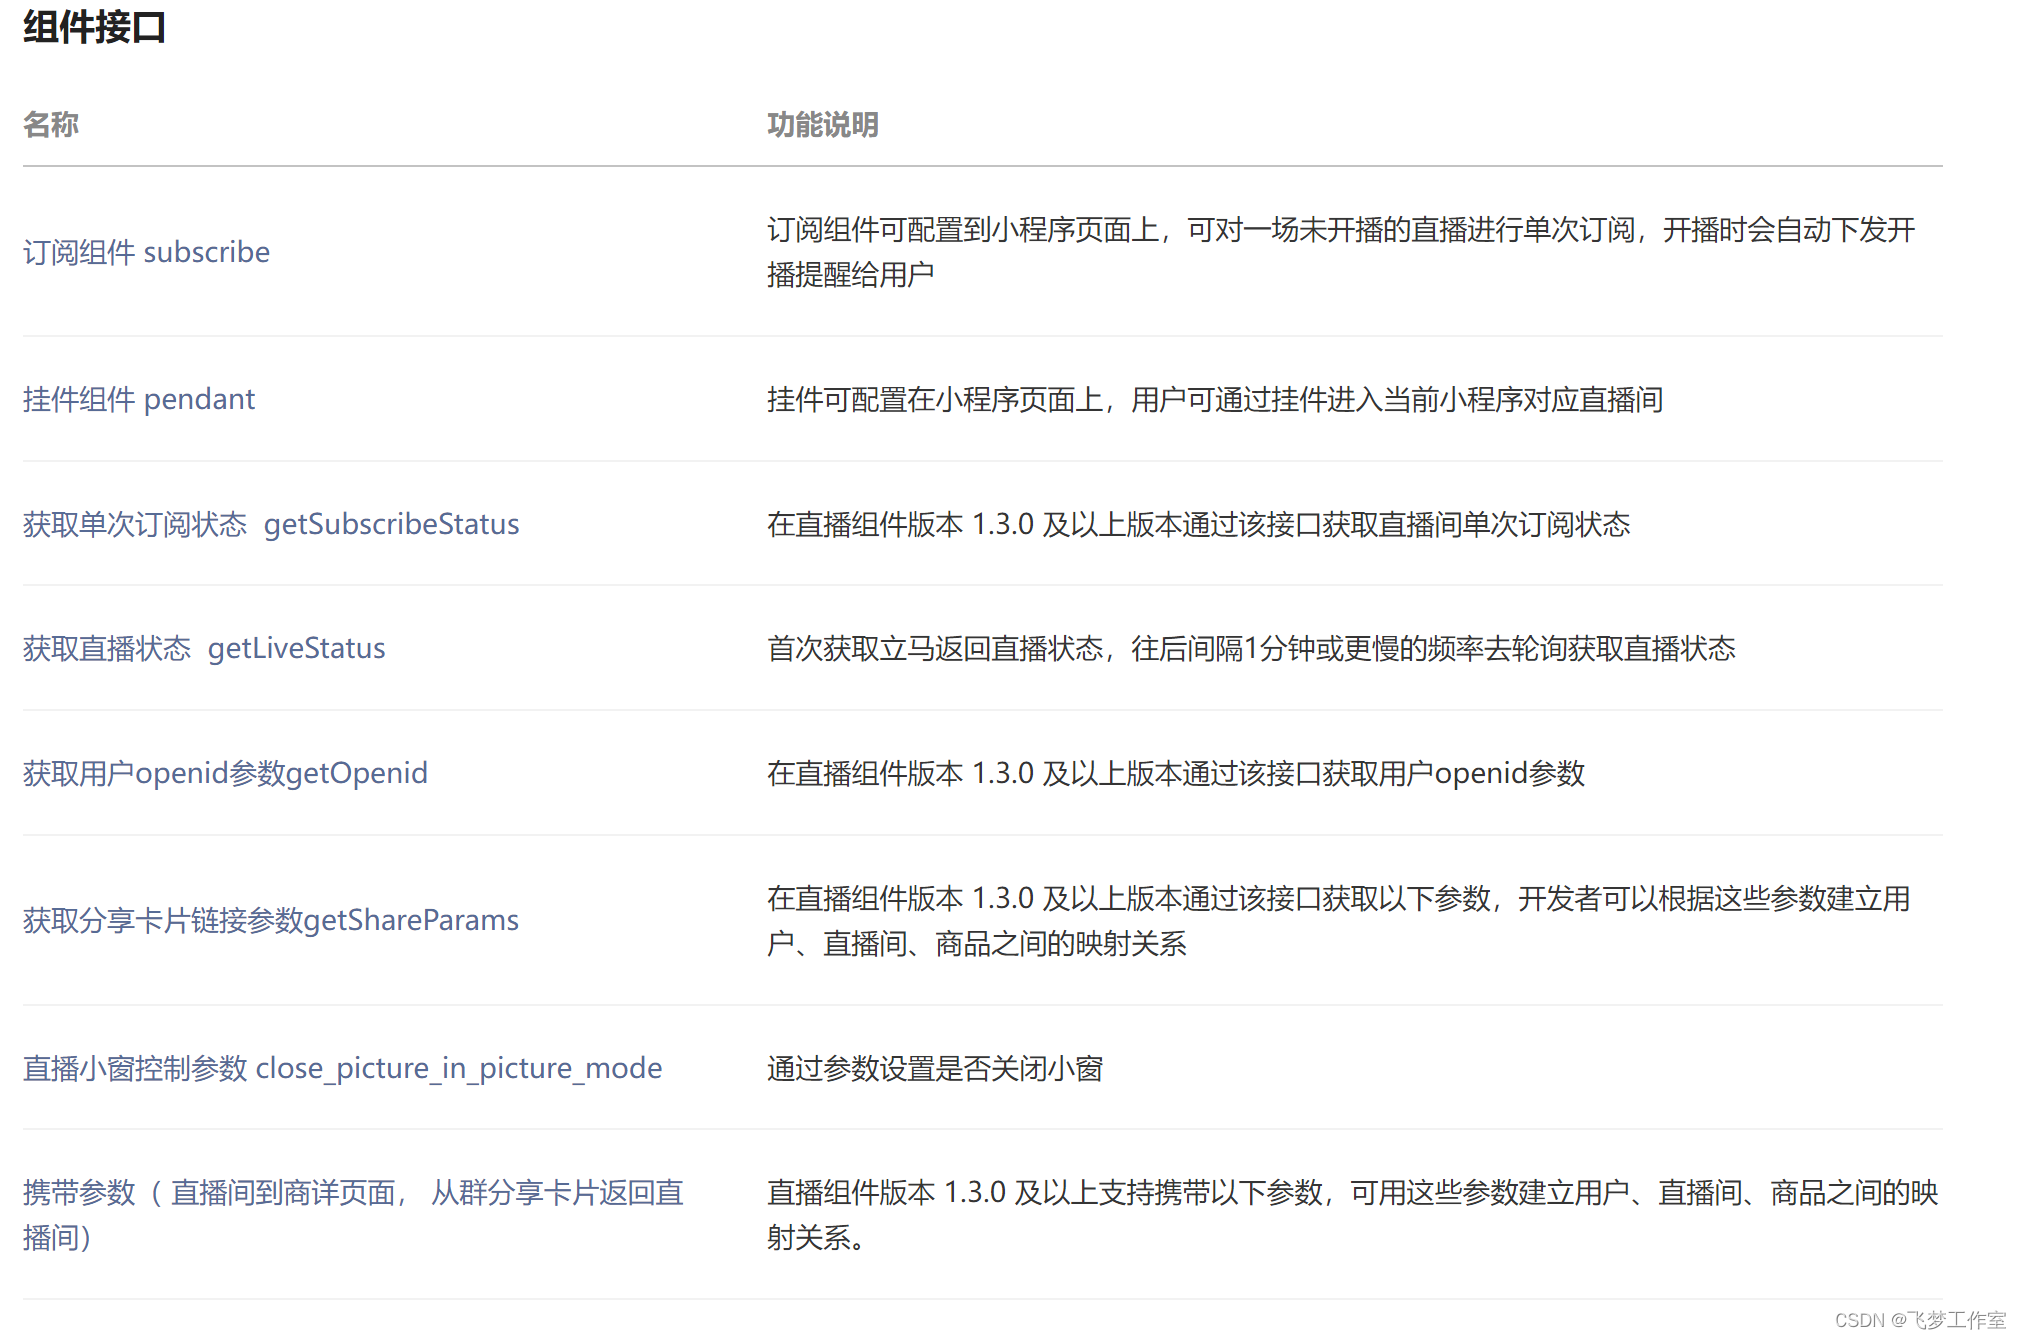This screenshot has height=1339, width=2021.
Task: Click the 通过参数设置是否关闭小窗 description
Action: pyautogui.click(x=934, y=1069)
